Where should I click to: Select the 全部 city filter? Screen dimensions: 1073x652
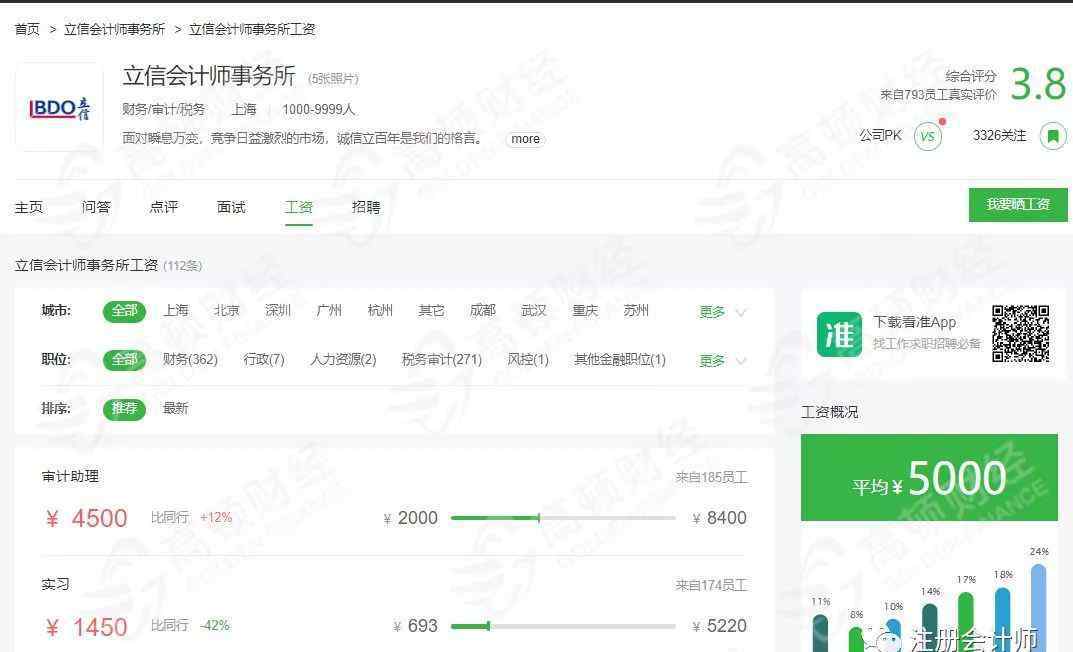[125, 311]
